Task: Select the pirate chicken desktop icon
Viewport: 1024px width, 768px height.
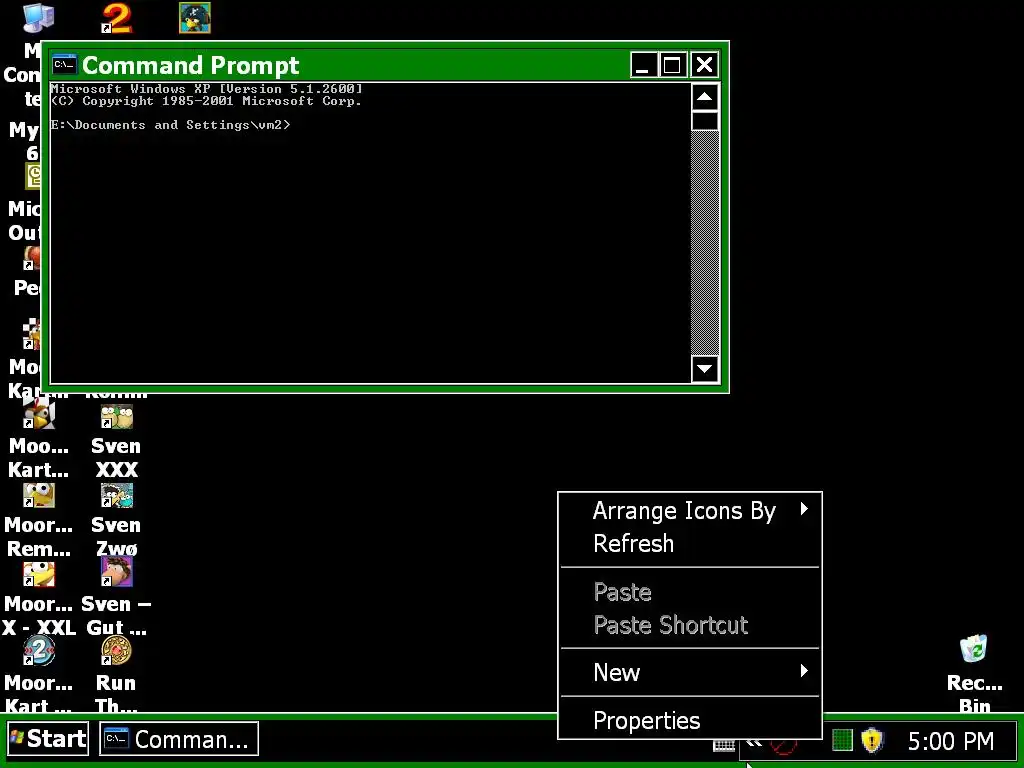Action: 195,18
